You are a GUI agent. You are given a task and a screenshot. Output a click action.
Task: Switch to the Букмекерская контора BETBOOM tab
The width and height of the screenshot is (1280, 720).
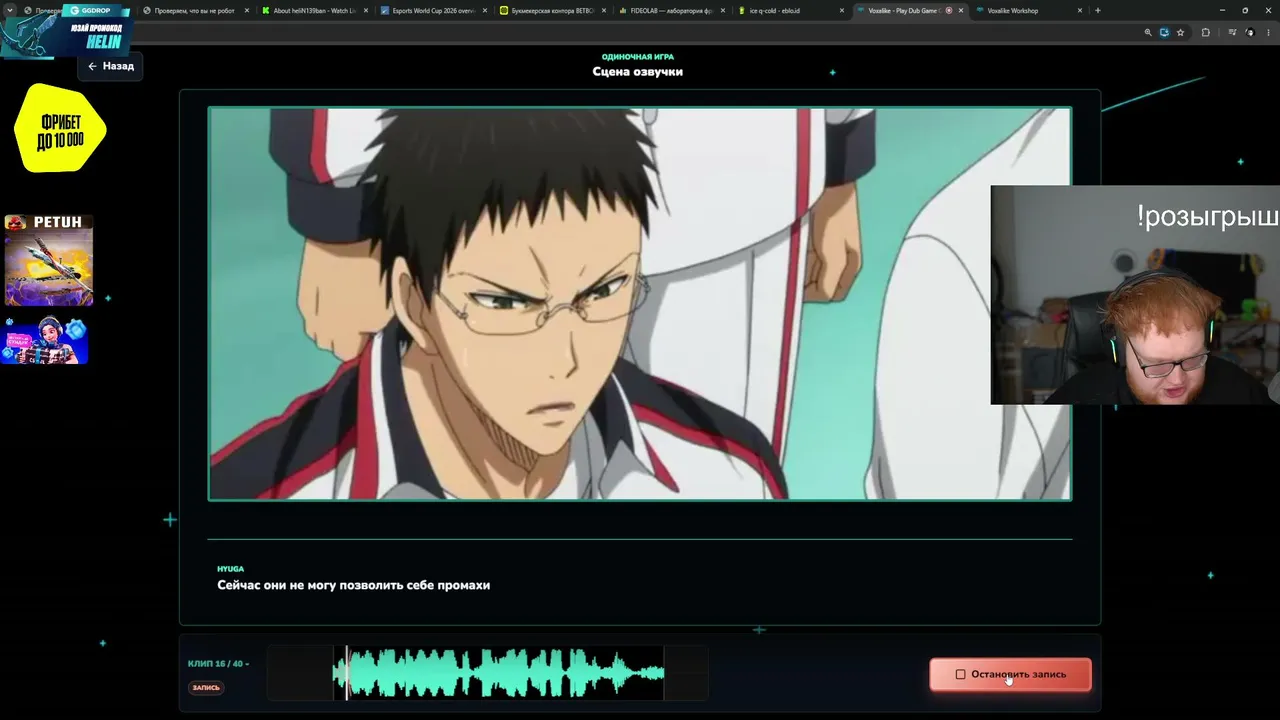(x=552, y=11)
